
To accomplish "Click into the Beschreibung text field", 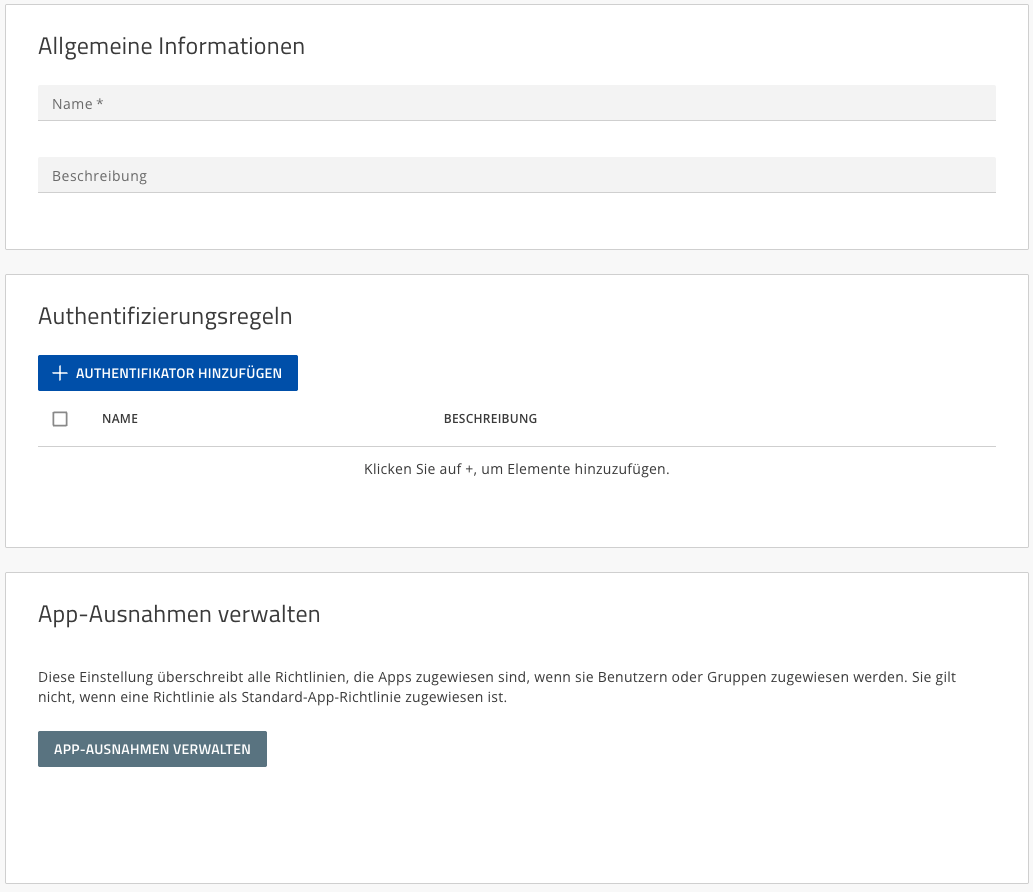I will click(516, 175).
